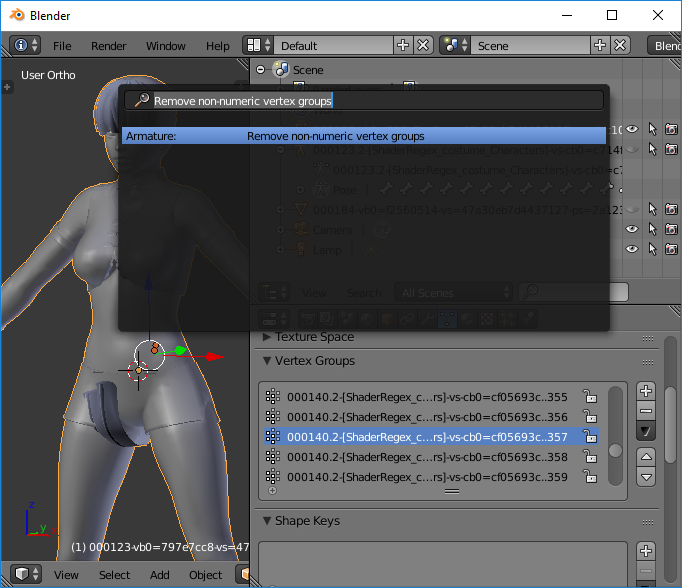Open the scene browse icon
Image resolution: width=682 pixels, height=588 pixels.
point(455,45)
